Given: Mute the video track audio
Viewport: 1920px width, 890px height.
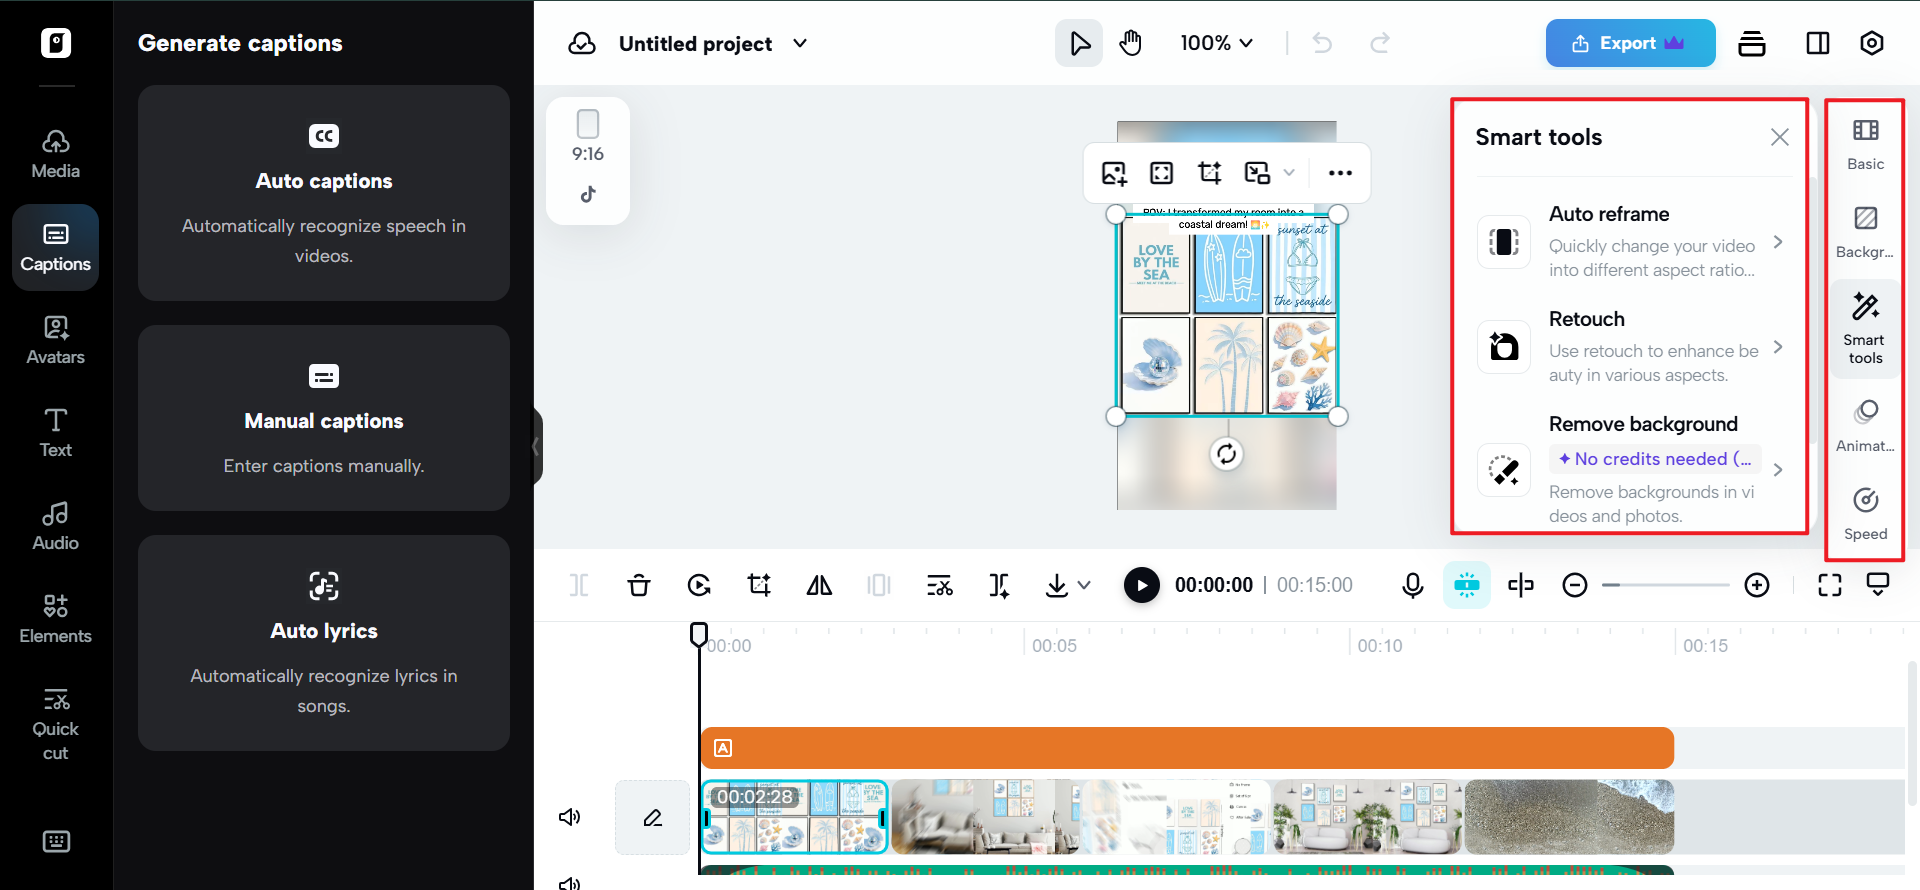Looking at the screenshot, I should tap(569, 817).
